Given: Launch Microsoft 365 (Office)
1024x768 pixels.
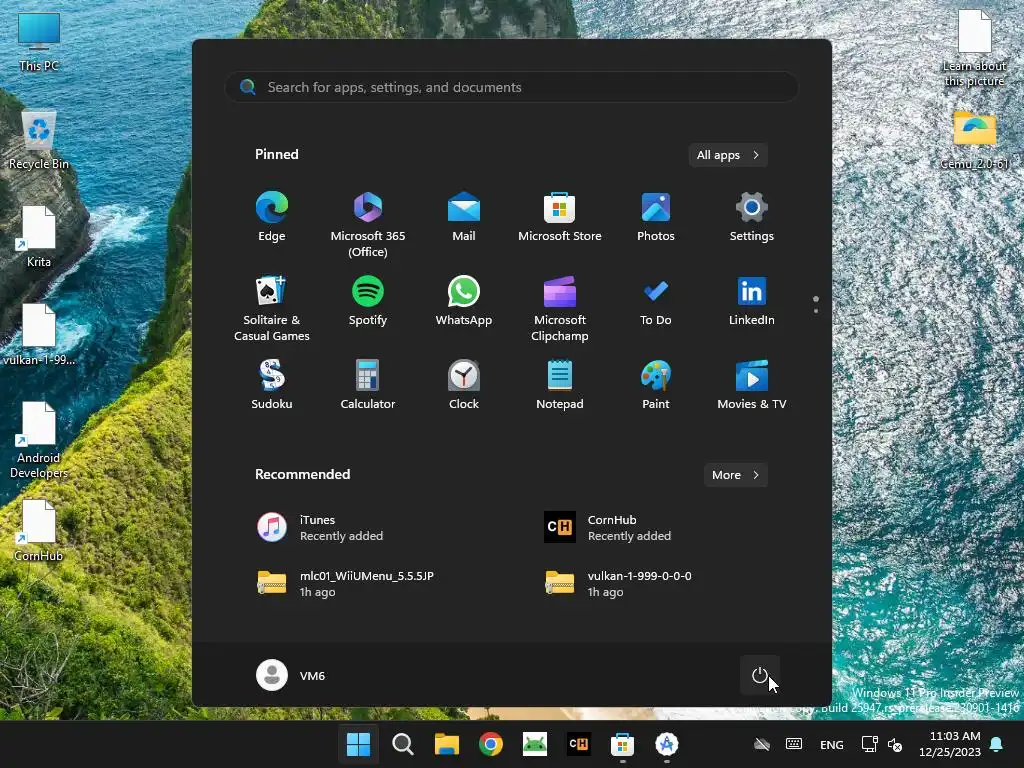Looking at the screenshot, I should point(368,224).
